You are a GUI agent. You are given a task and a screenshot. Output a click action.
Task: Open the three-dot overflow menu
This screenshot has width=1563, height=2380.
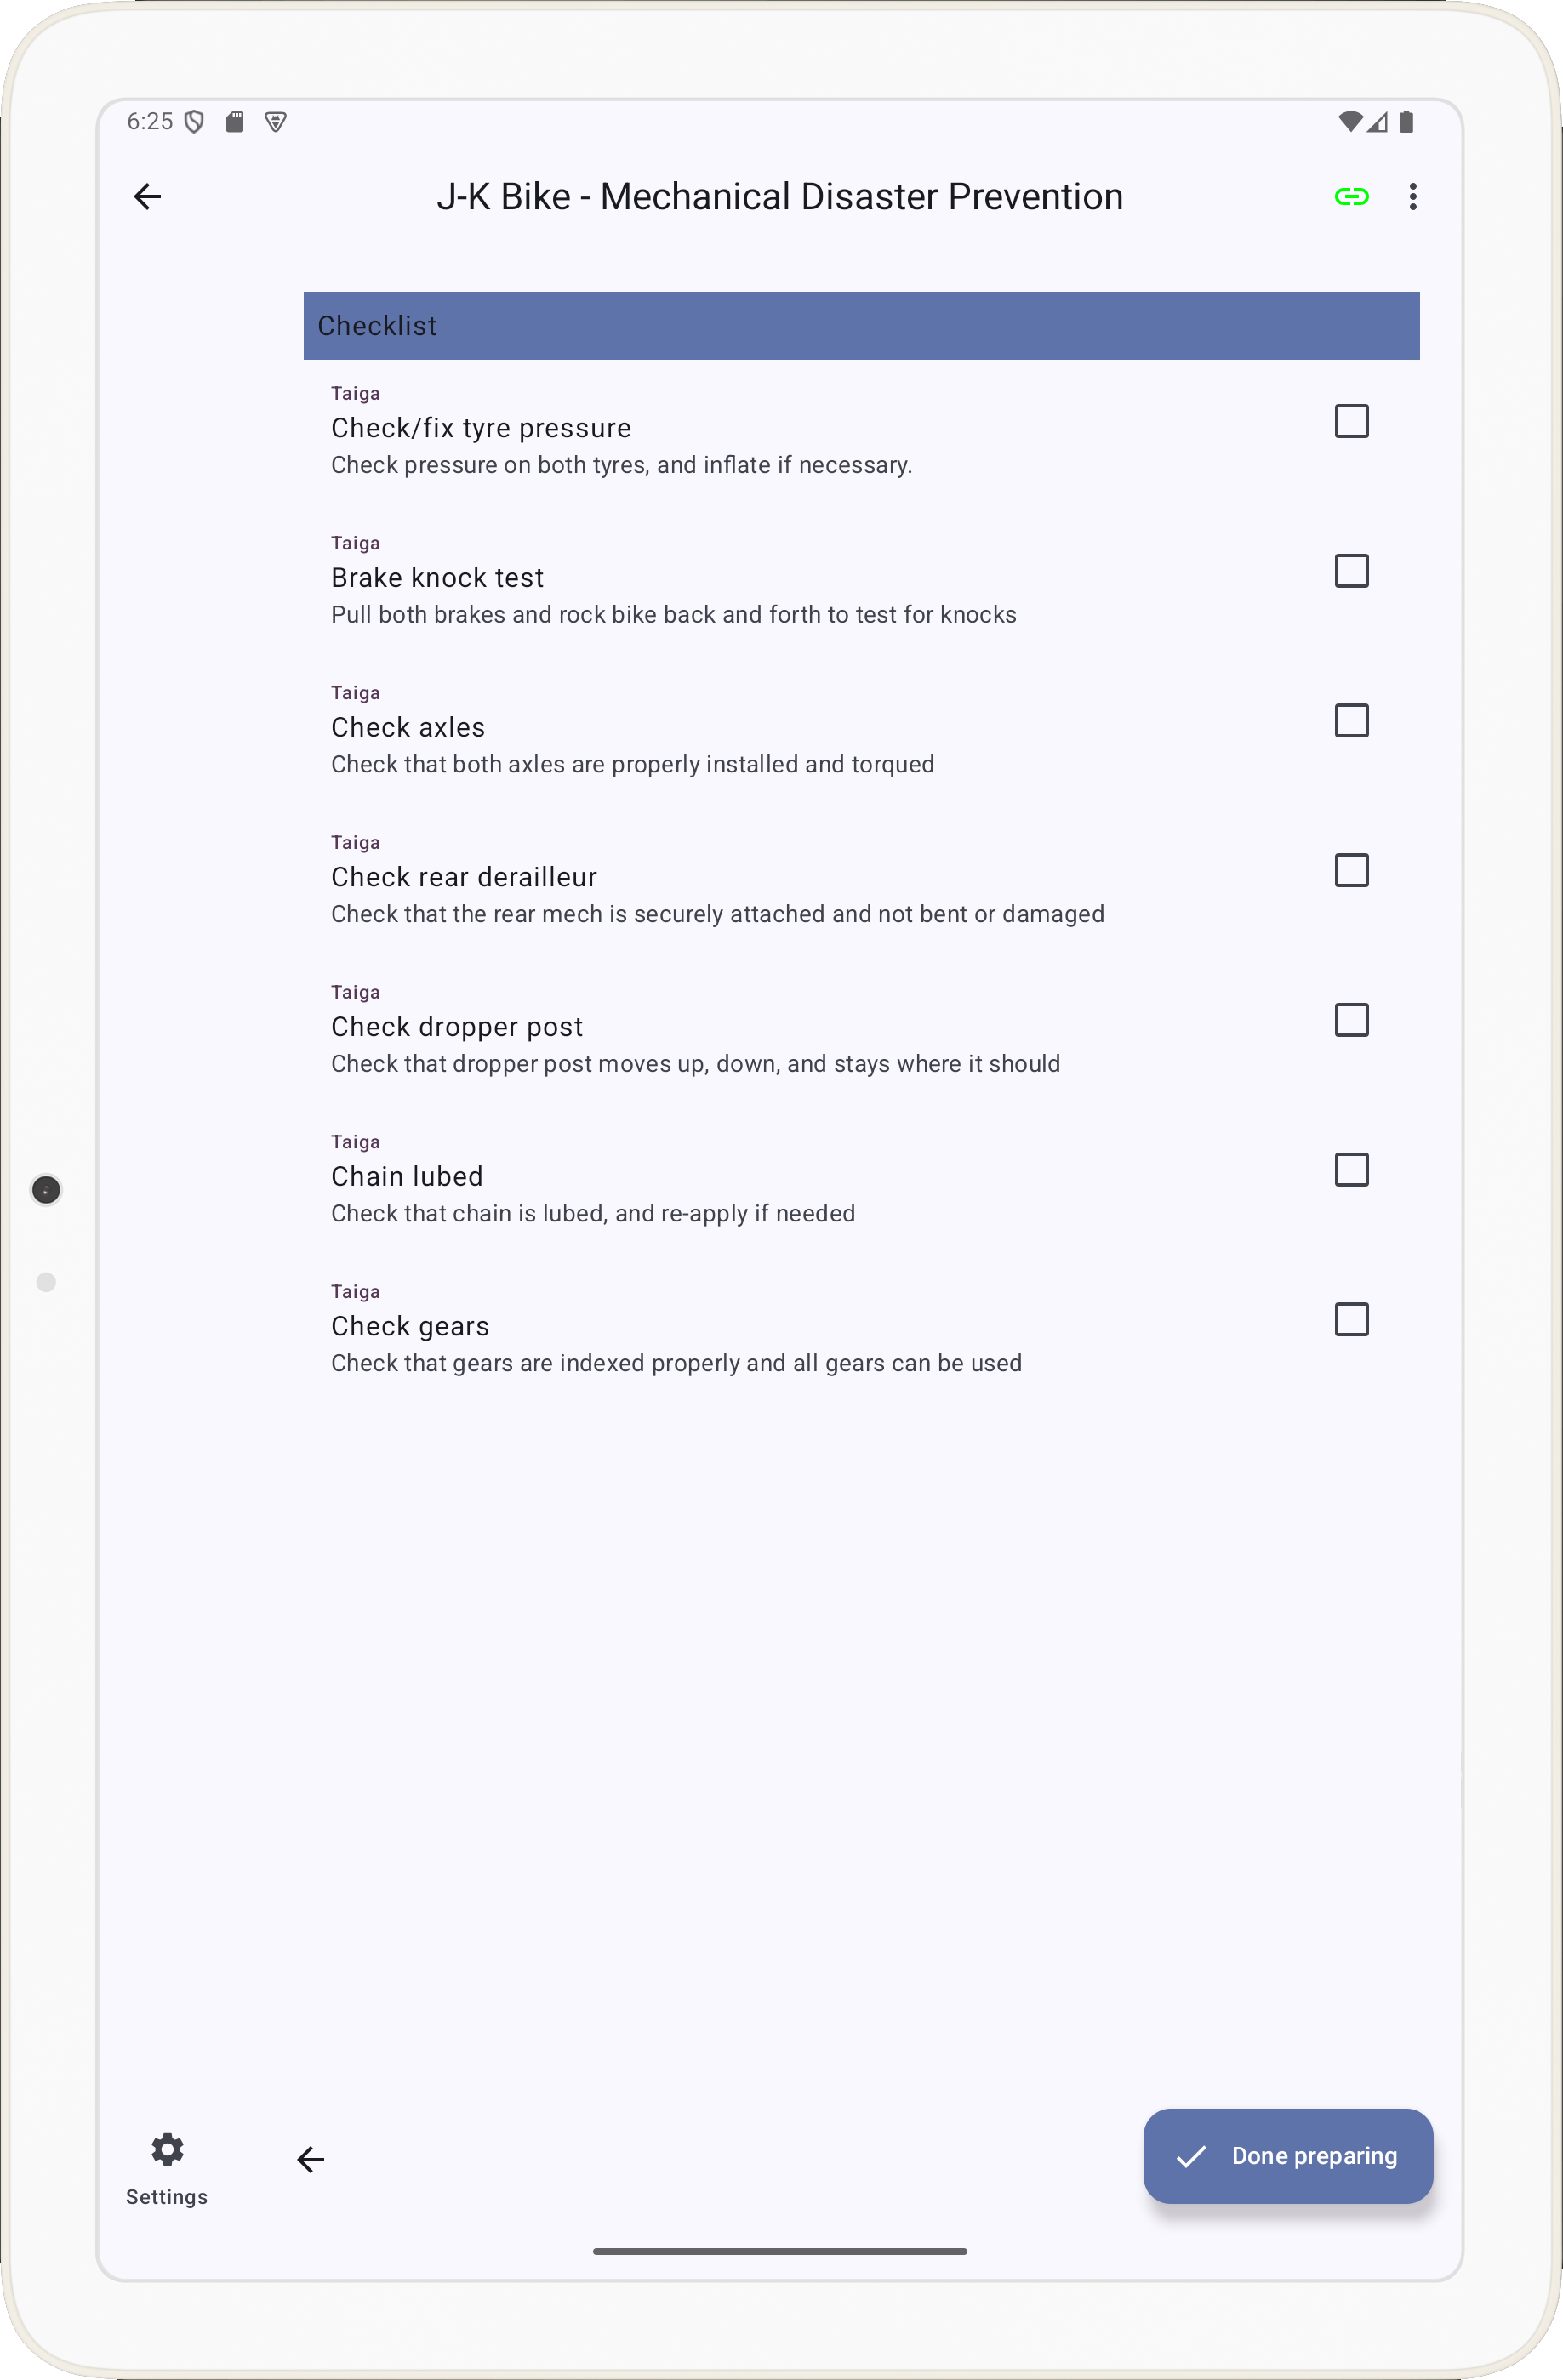click(x=1412, y=197)
